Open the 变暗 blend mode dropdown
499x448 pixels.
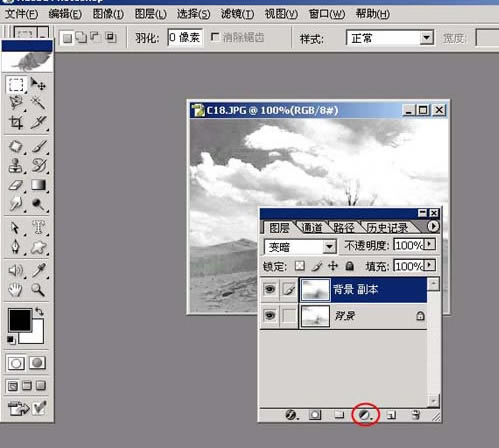(329, 247)
